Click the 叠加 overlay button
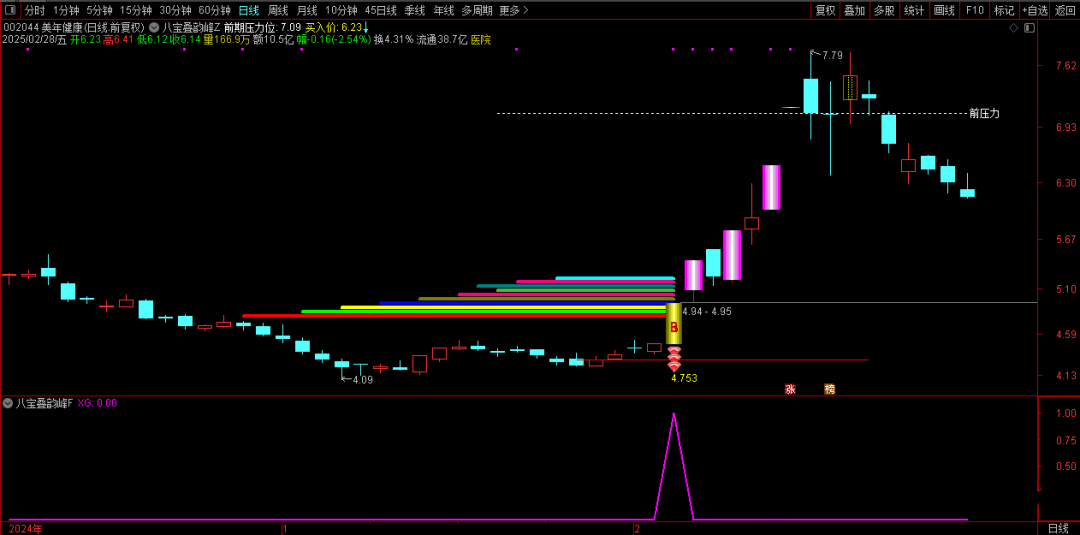Image resolution: width=1080 pixels, height=535 pixels. pos(854,10)
